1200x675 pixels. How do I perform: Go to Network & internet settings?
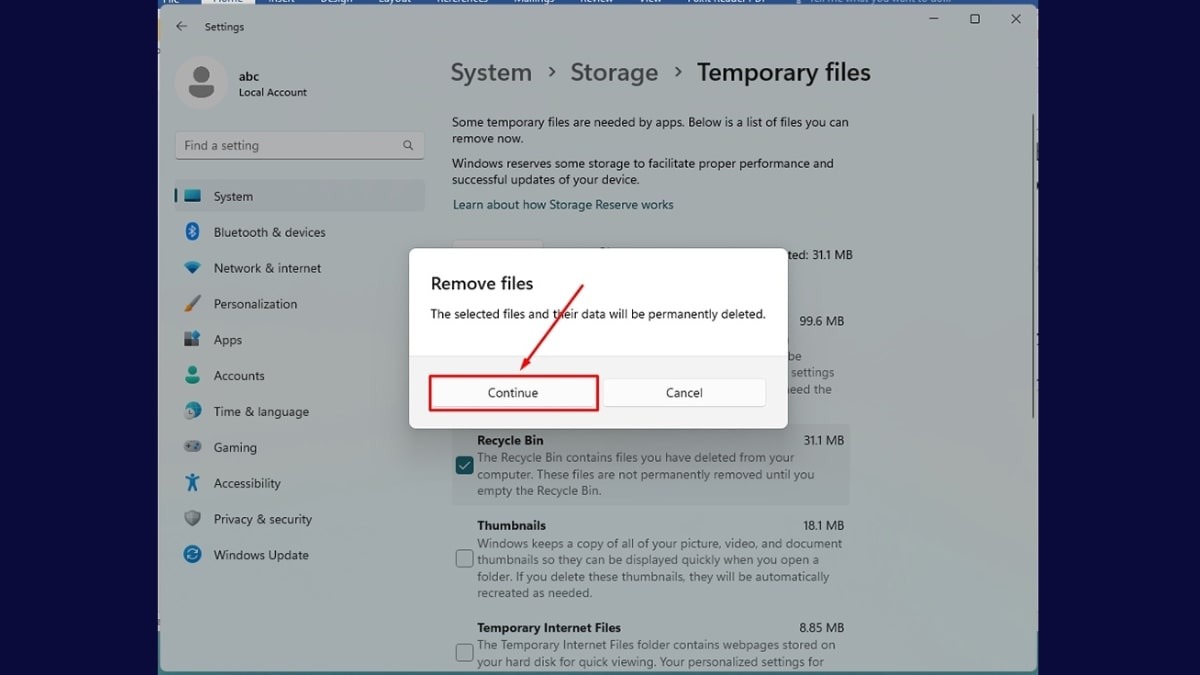(300, 268)
